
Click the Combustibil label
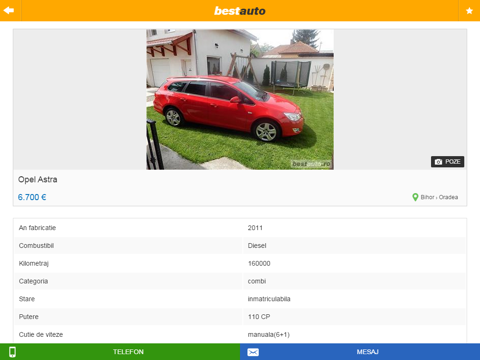(36, 246)
